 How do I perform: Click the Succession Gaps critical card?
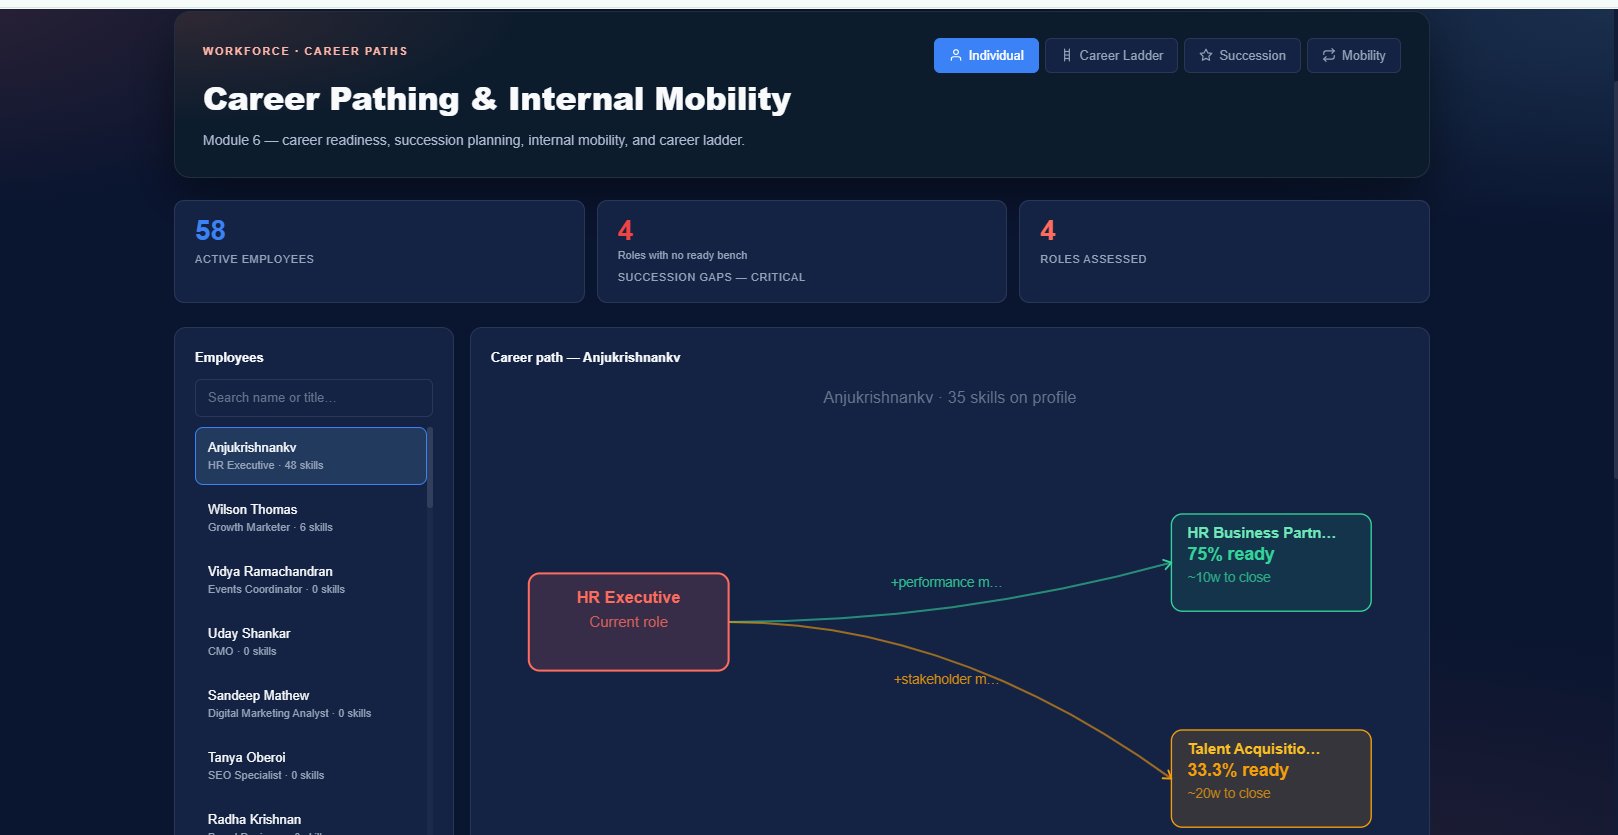[802, 251]
